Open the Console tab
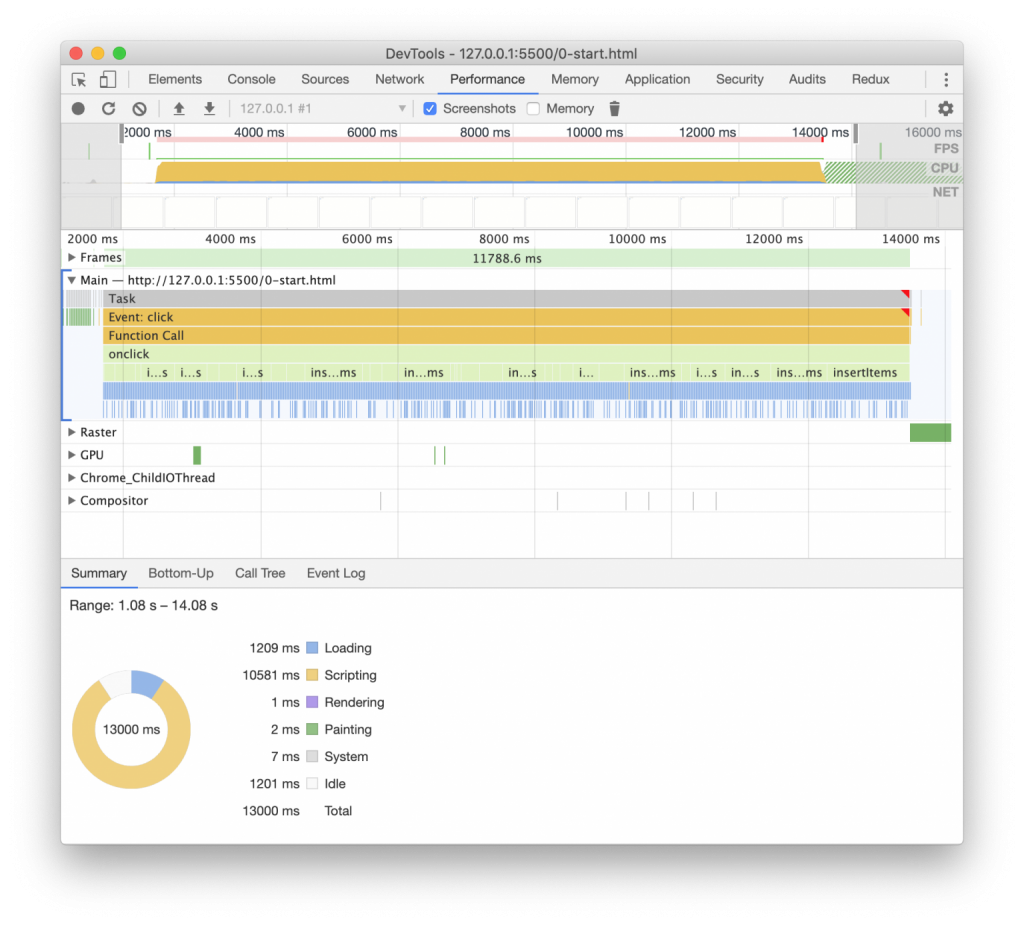Screen dimensions: 1024x925 point(251,79)
